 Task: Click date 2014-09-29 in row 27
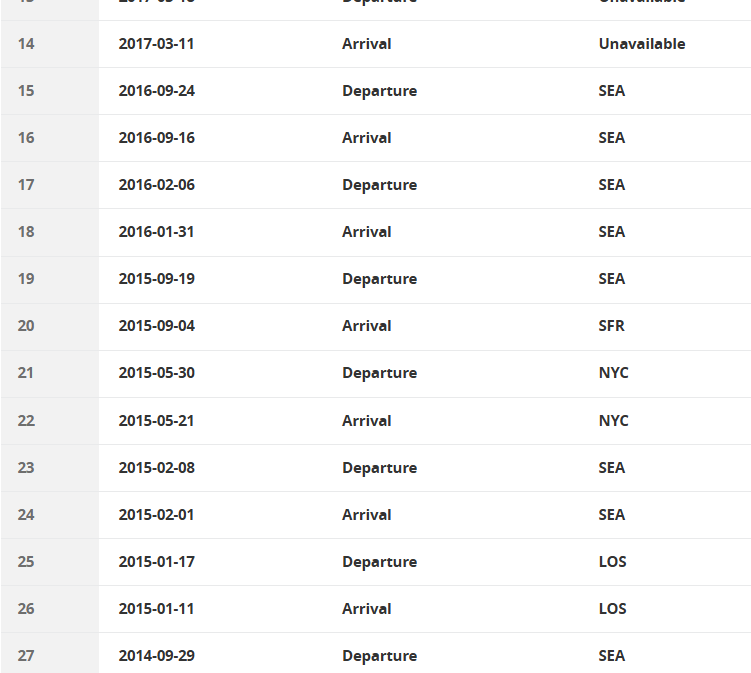pos(157,655)
